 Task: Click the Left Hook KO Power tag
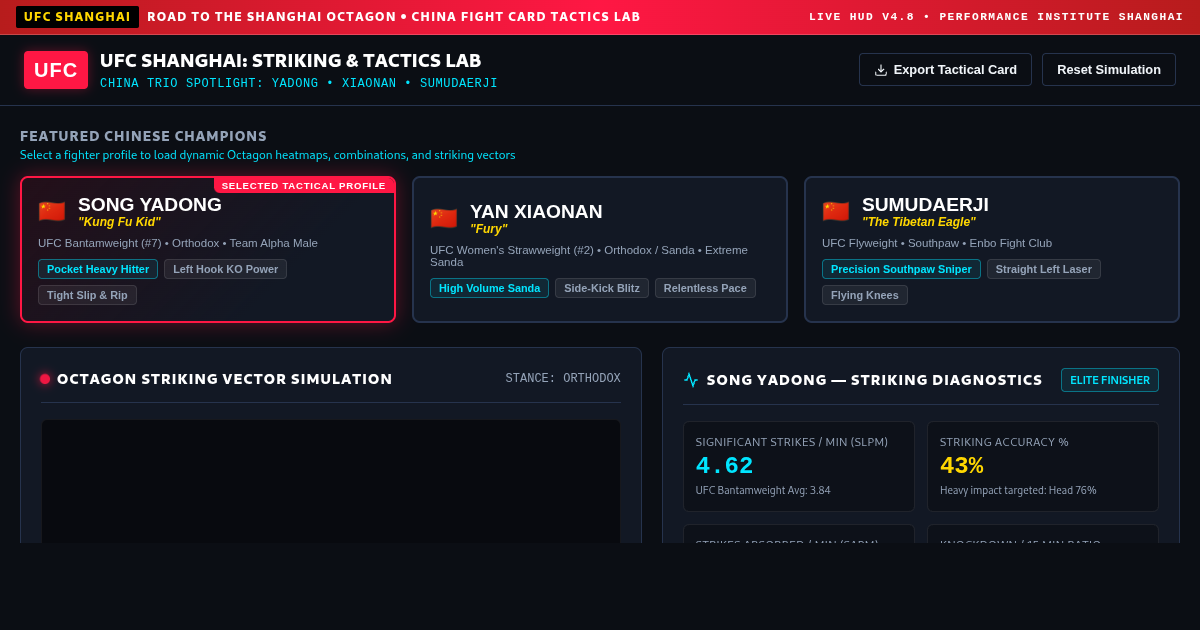click(225, 269)
